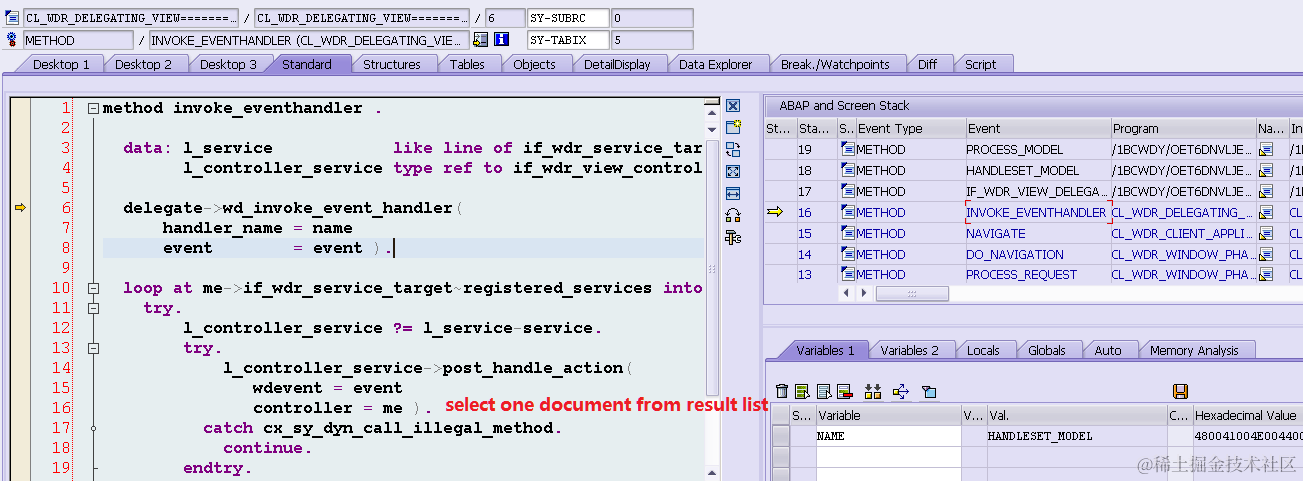Collapse the method invoke_eventhandler code block
Screen dimensions: 1303x481
(93, 108)
